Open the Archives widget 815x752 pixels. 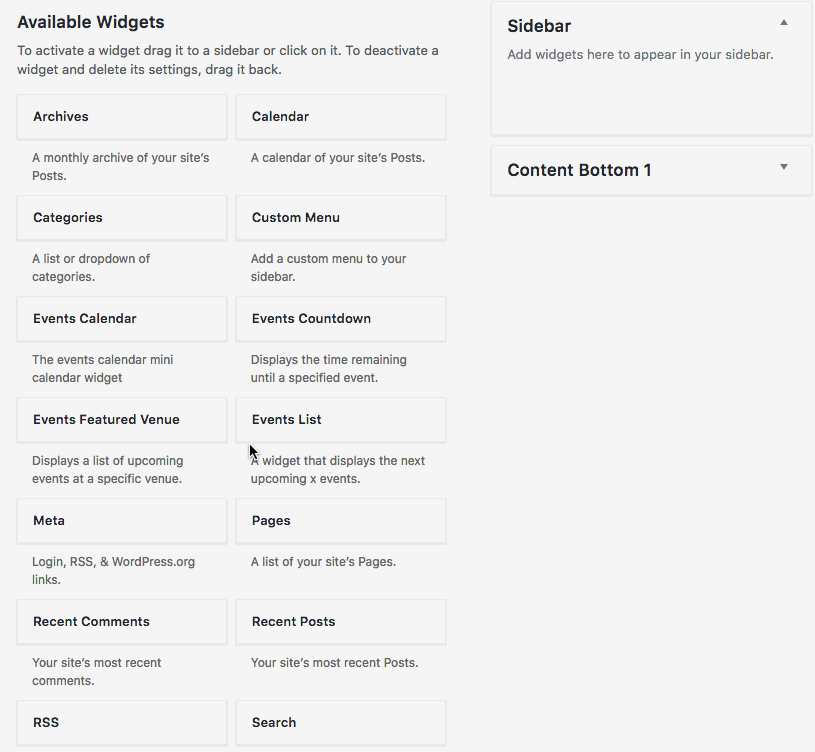click(121, 116)
